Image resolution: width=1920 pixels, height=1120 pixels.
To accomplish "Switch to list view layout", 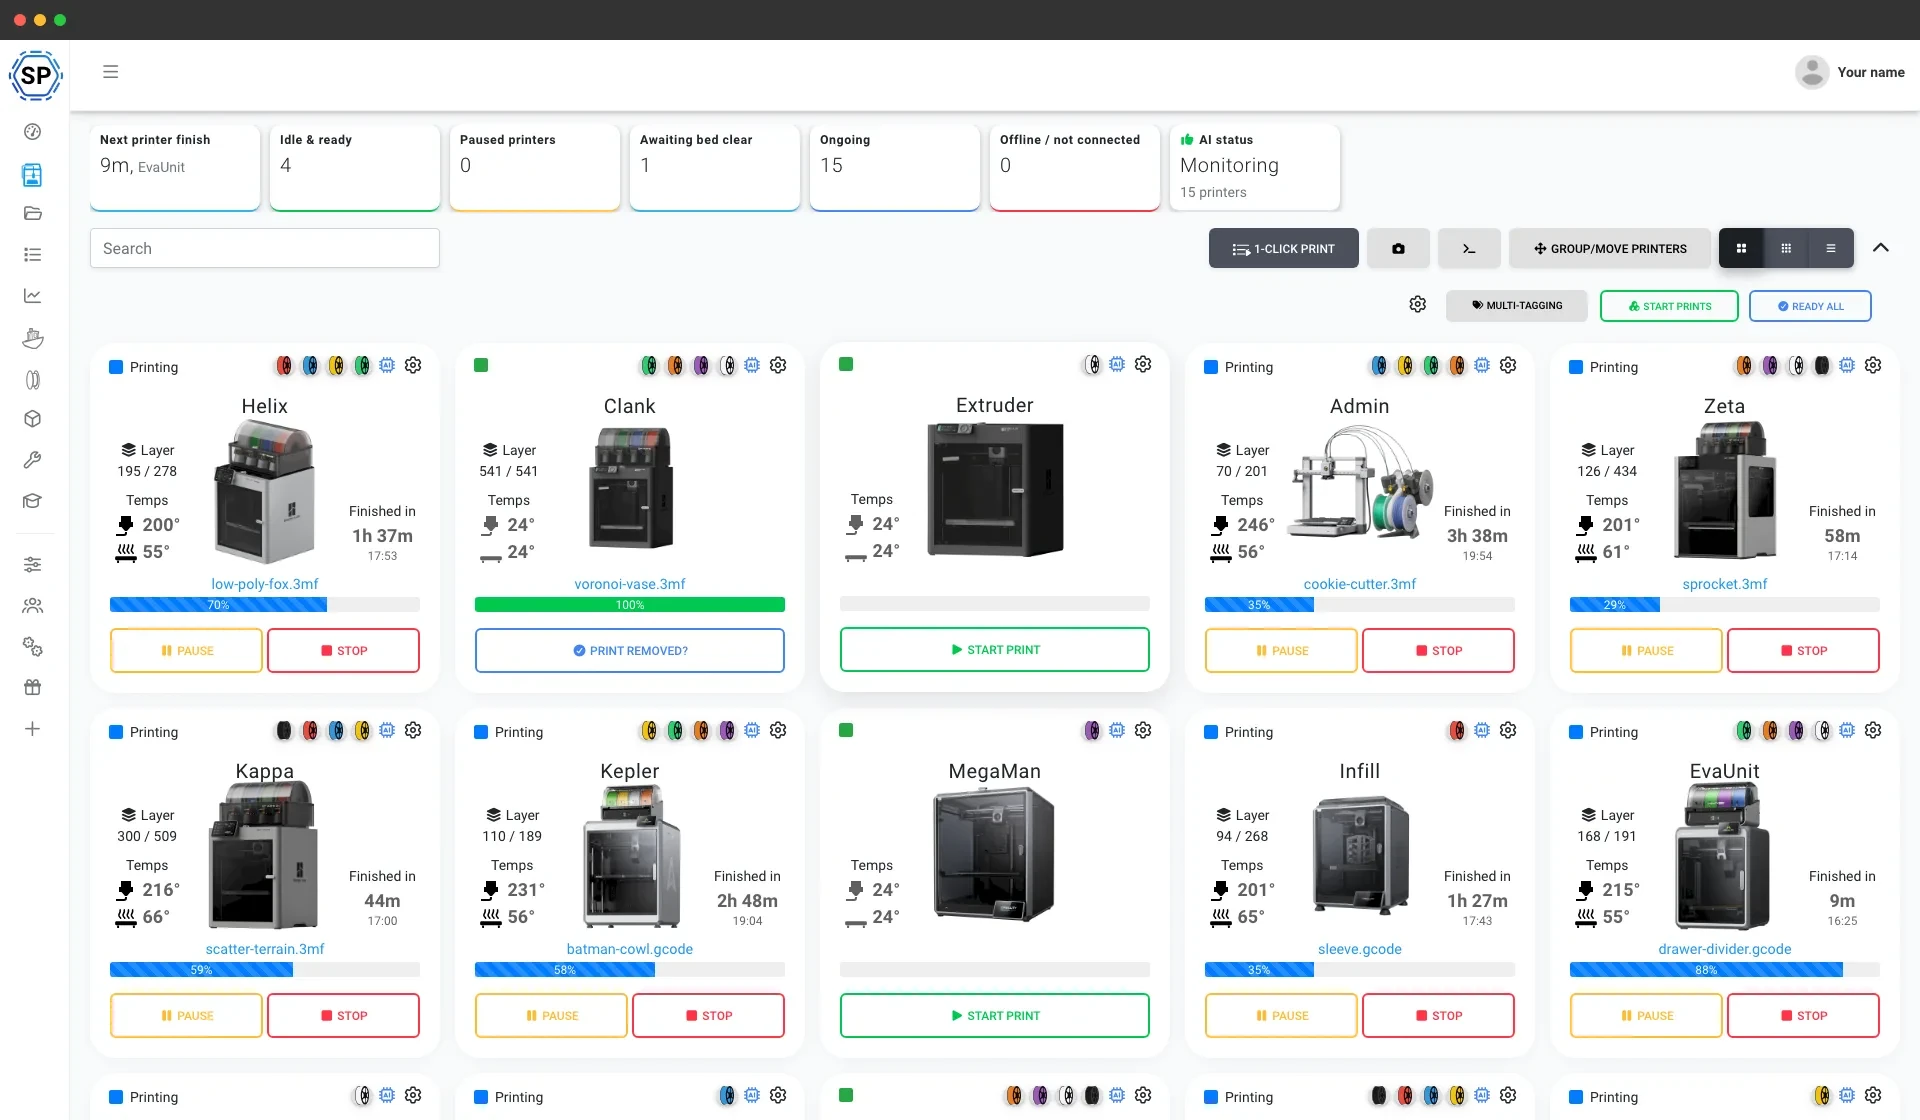I will click(1831, 248).
